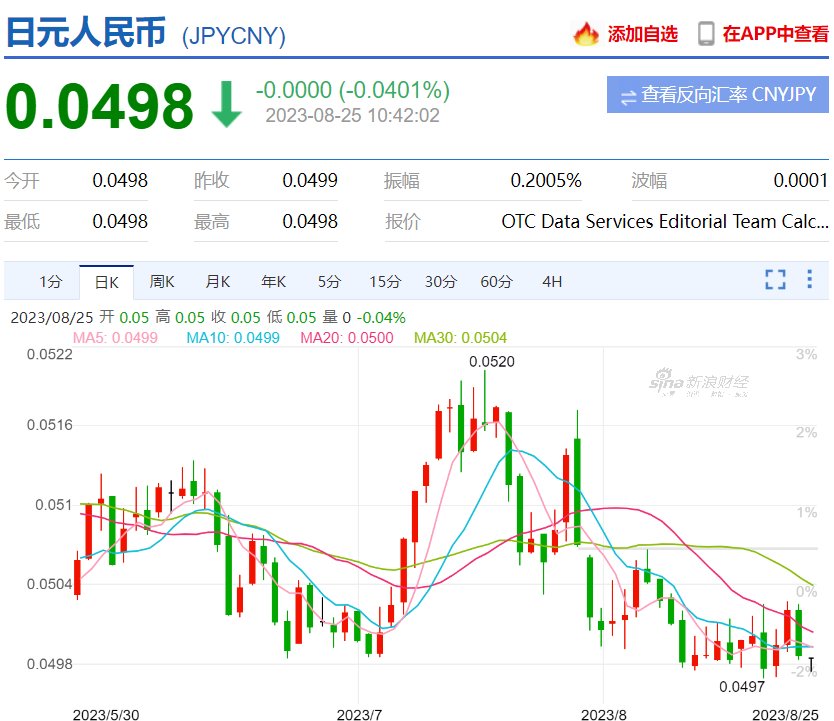This screenshot has width=834, height=721.
Task: Toggle fullscreen chart icon
Action: click(775, 279)
